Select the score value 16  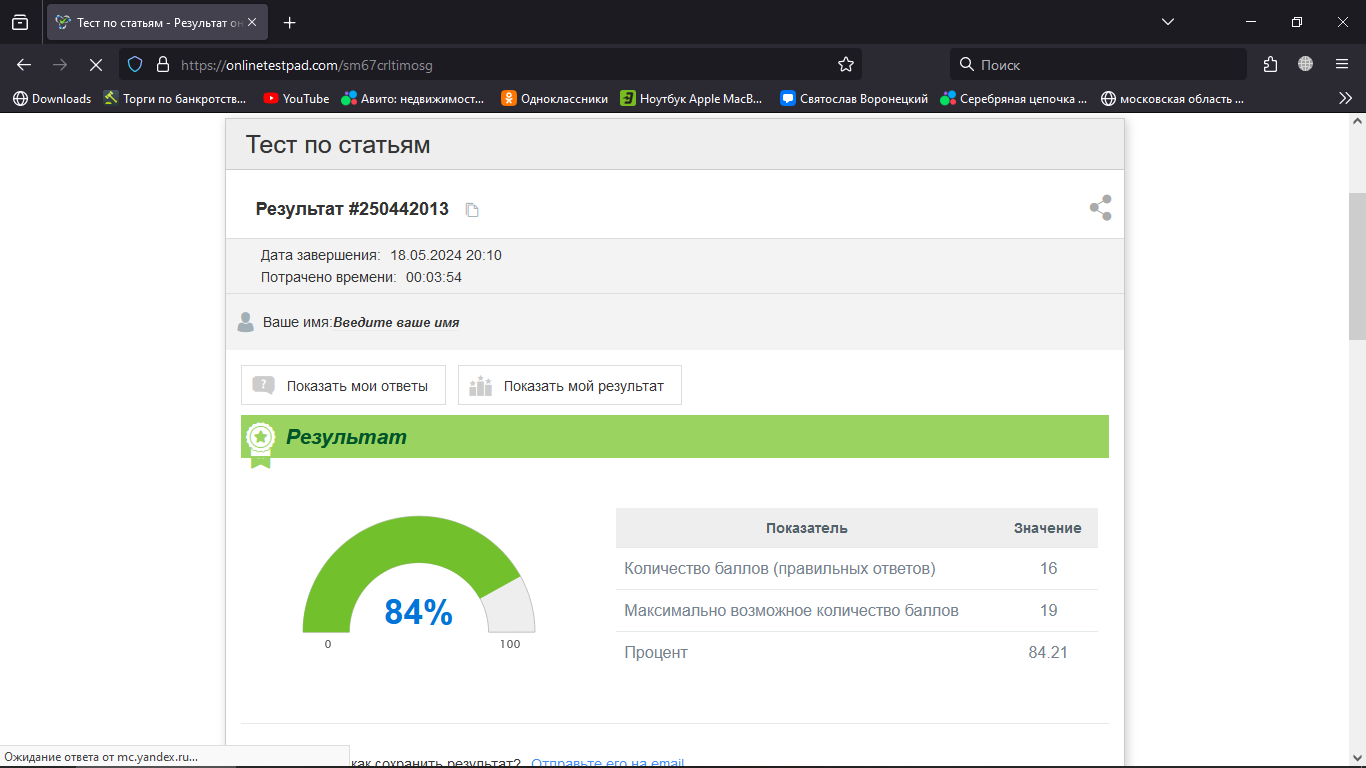point(1048,568)
